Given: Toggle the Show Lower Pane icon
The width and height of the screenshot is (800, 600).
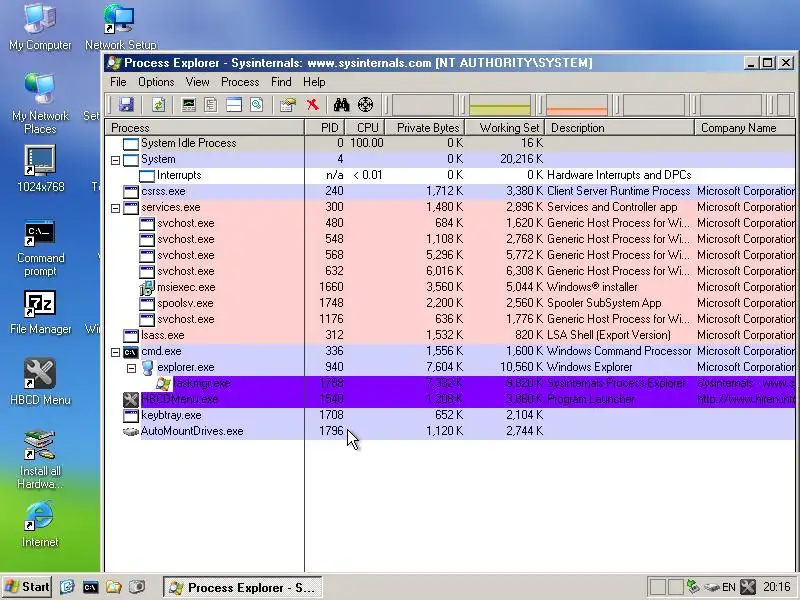Looking at the screenshot, I should pos(234,105).
